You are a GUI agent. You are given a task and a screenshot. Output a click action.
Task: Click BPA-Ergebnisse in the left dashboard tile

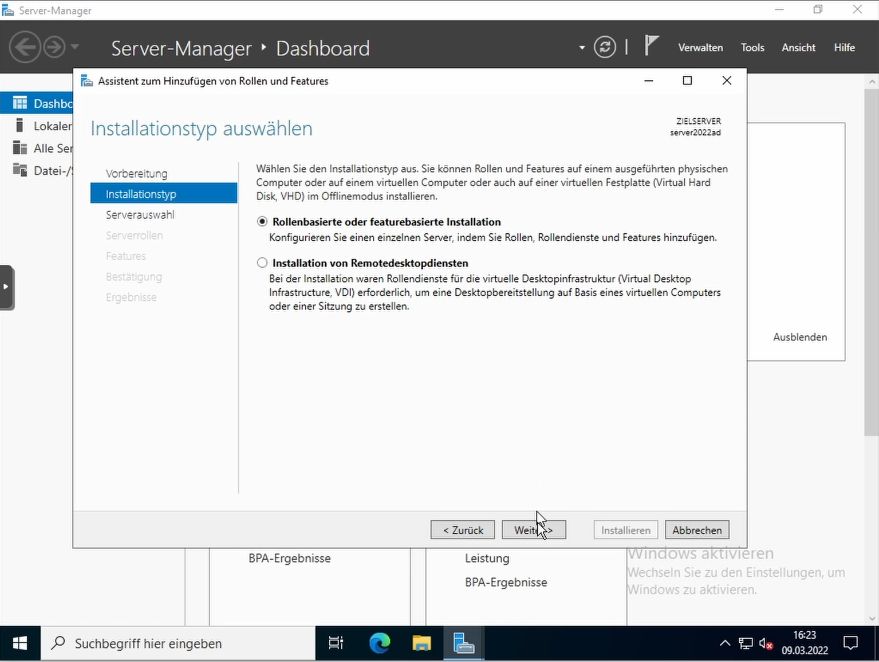point(289,558)
